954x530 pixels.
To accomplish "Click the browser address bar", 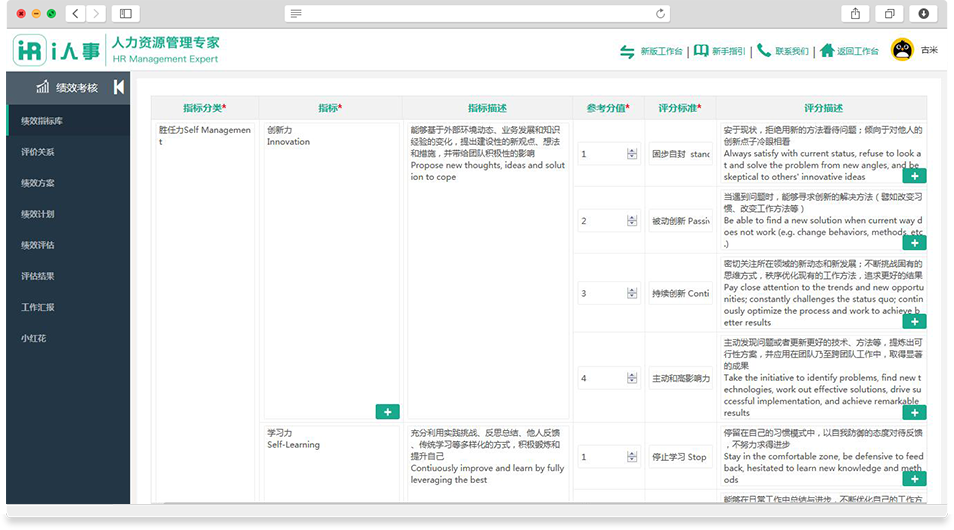I will [478, 13].
